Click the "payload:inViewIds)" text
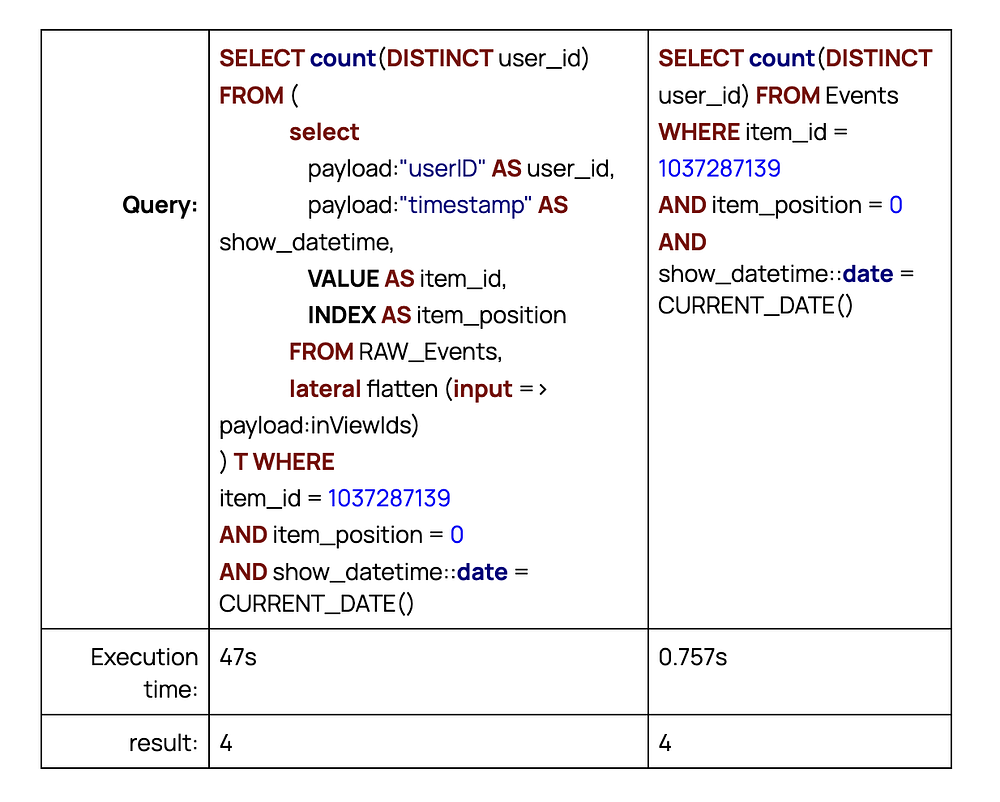 319,425
